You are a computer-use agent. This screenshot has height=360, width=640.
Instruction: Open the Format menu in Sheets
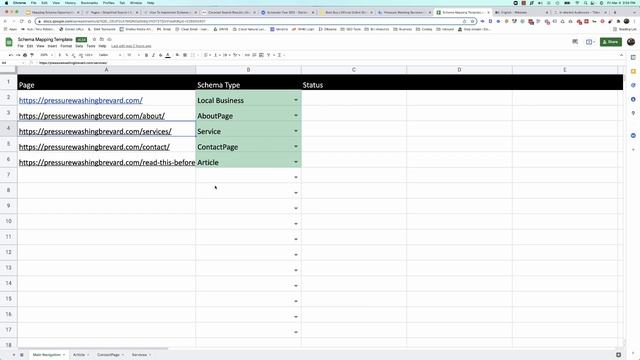point(66,46)
